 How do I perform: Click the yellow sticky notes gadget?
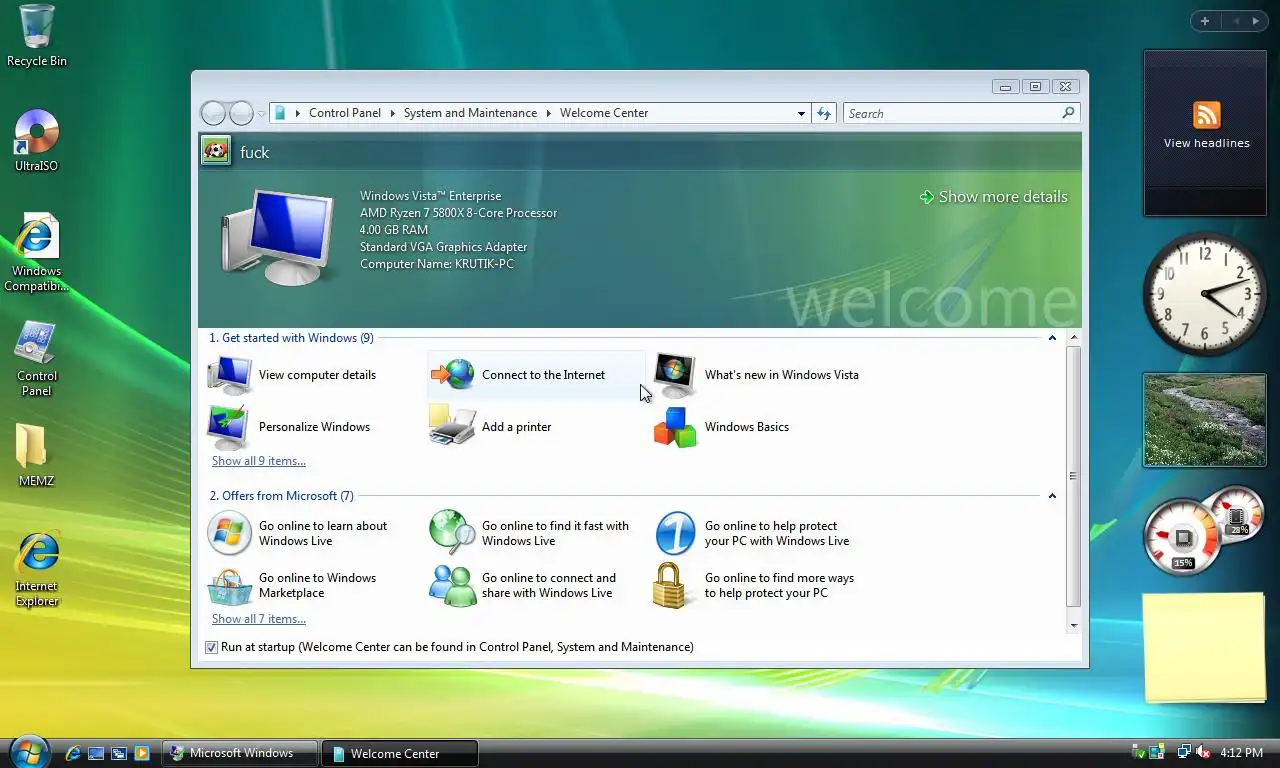pyautogui.click(x=1205, y=648)
